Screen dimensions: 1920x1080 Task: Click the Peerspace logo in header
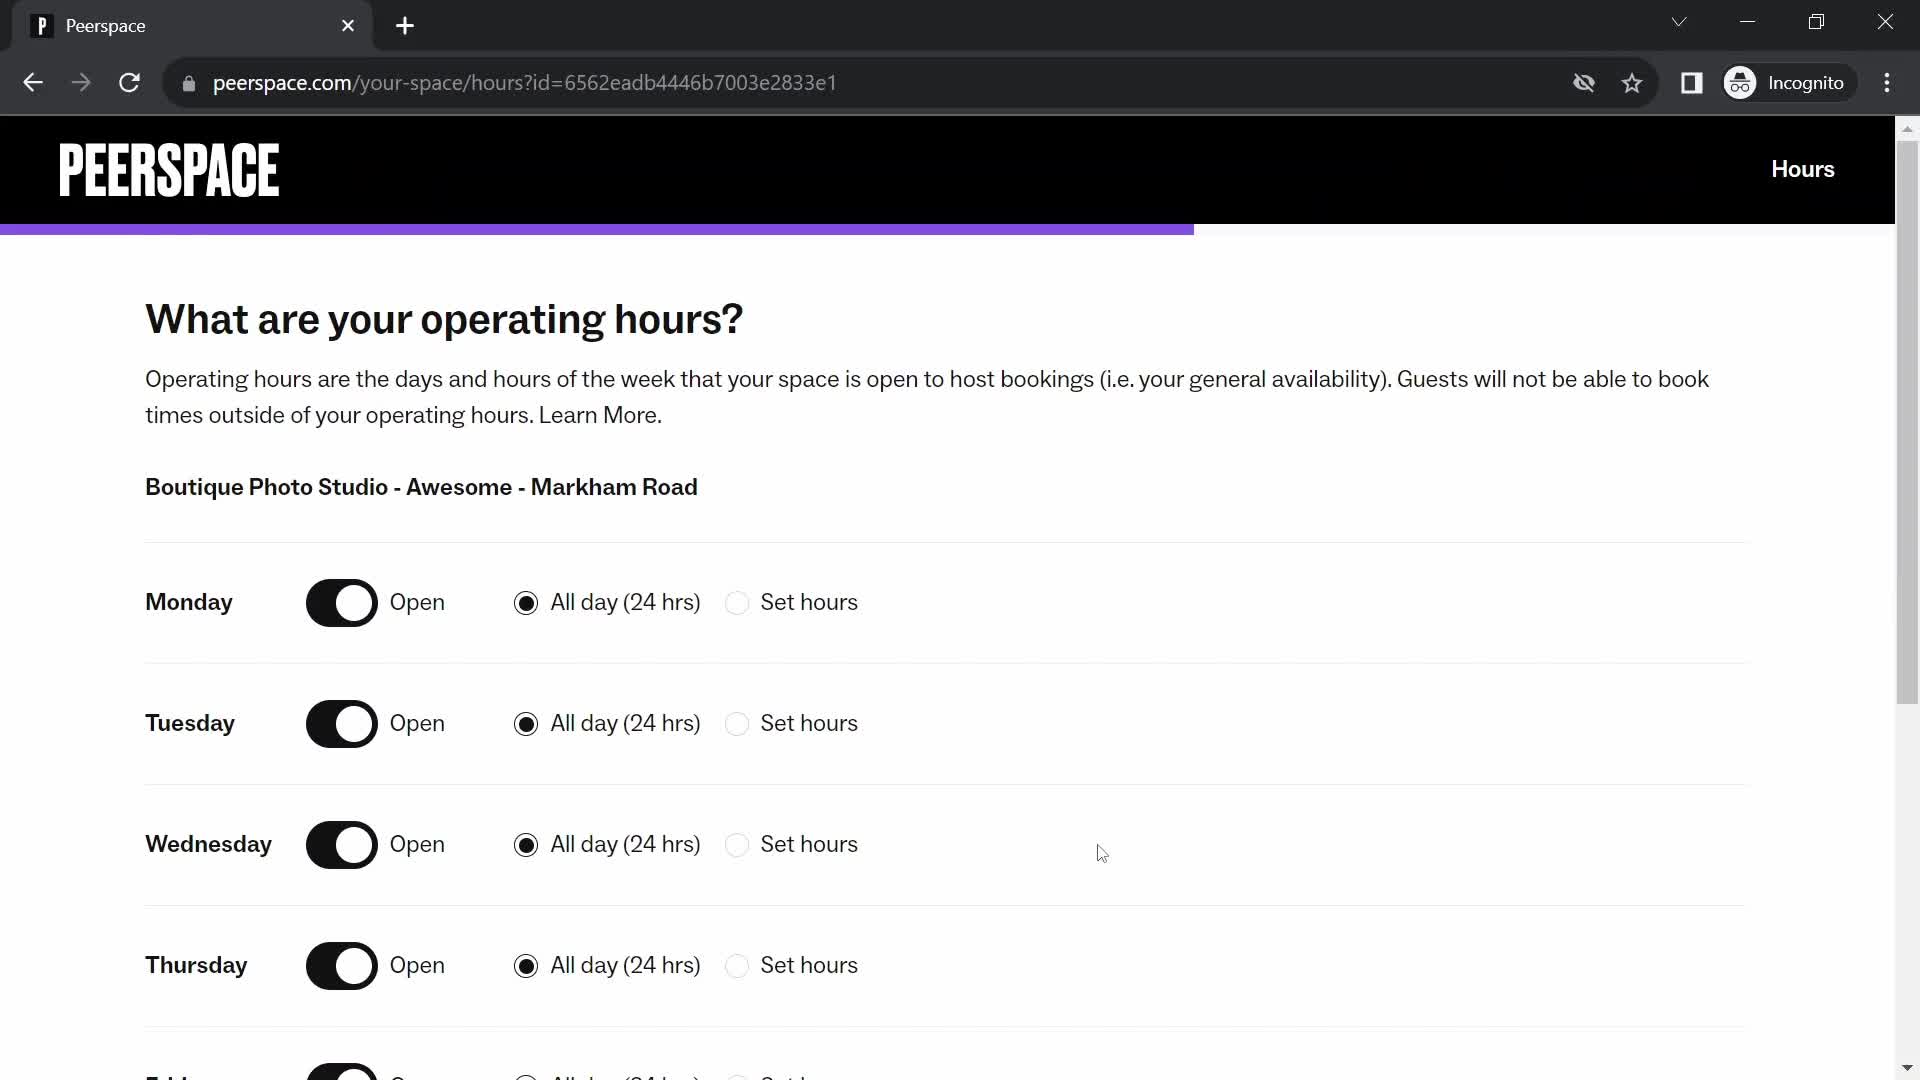pyautogui.click(x=169, y=169)
